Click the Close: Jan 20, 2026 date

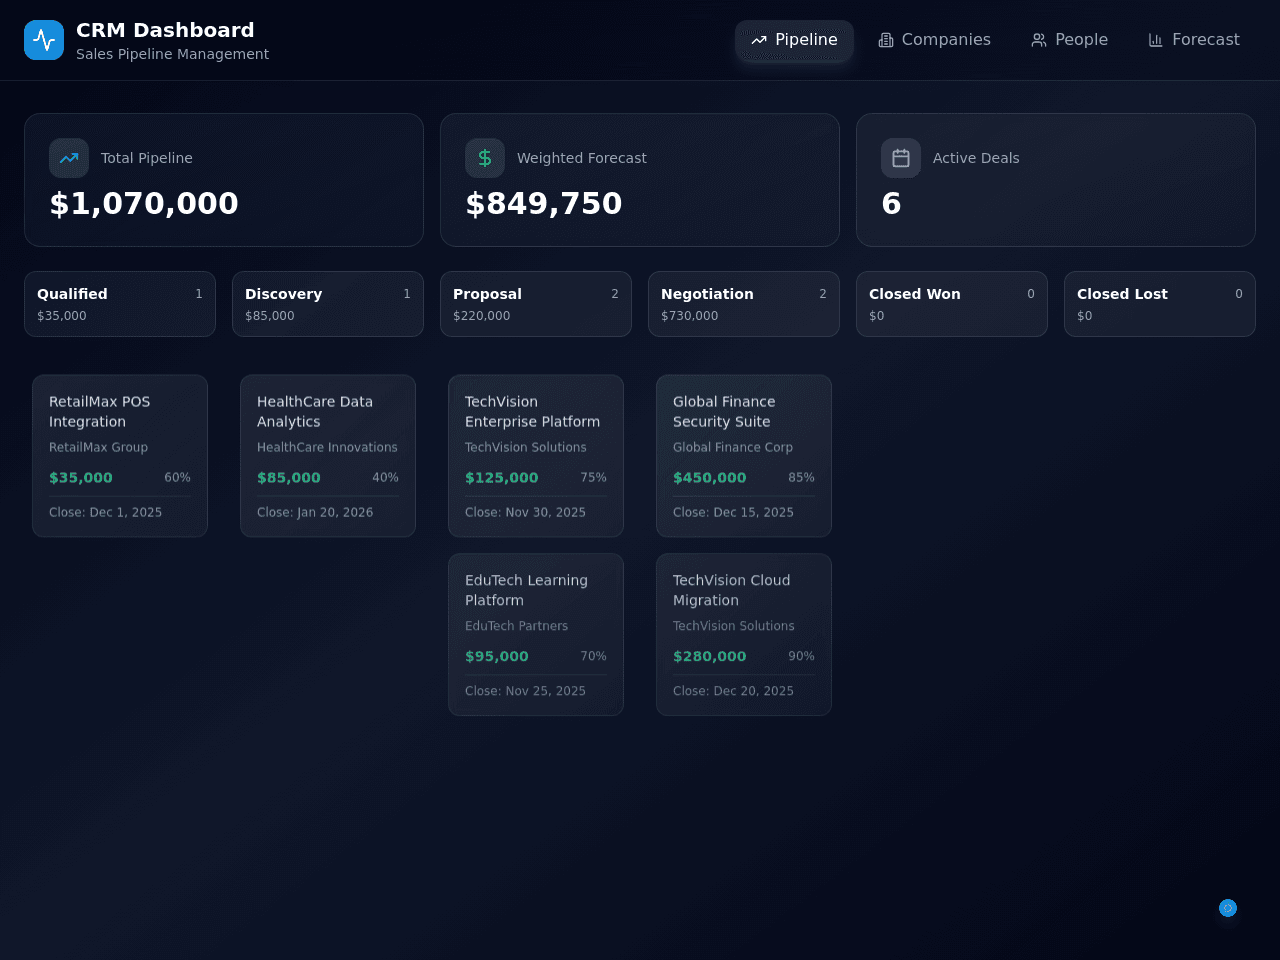315,512
